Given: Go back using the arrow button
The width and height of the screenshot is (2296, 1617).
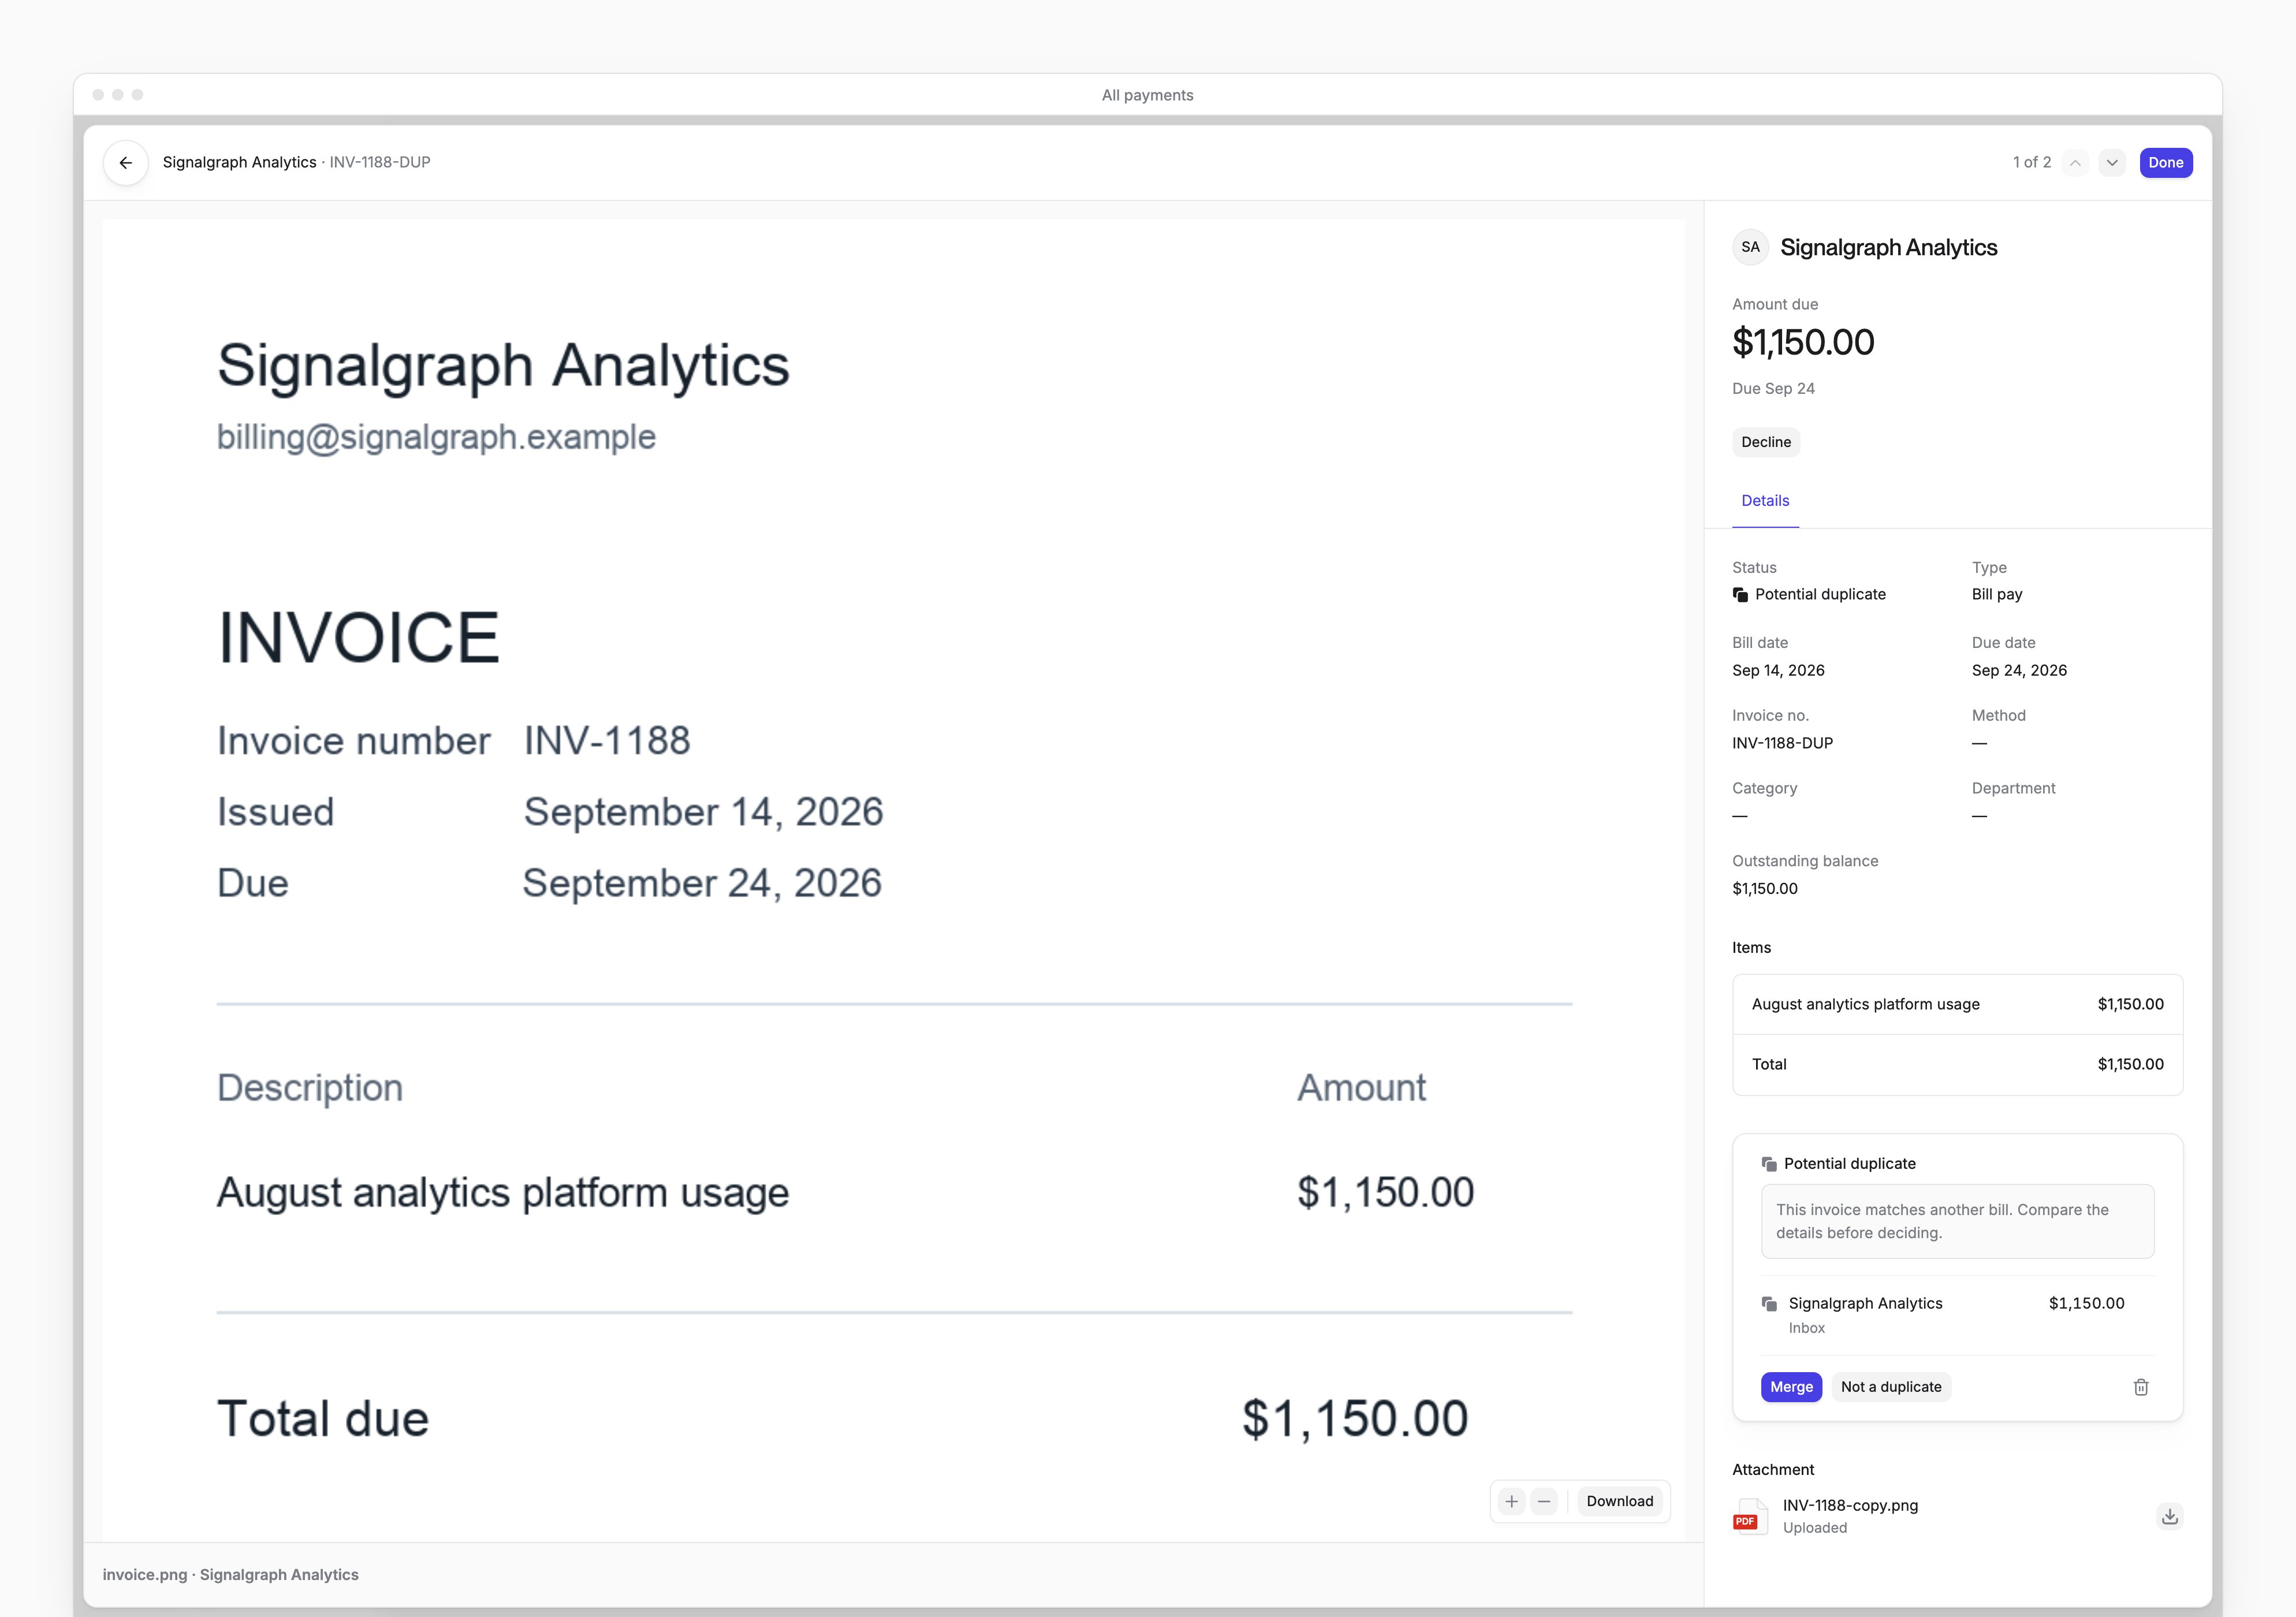Looking at the screenshot, I should [126, 162].
